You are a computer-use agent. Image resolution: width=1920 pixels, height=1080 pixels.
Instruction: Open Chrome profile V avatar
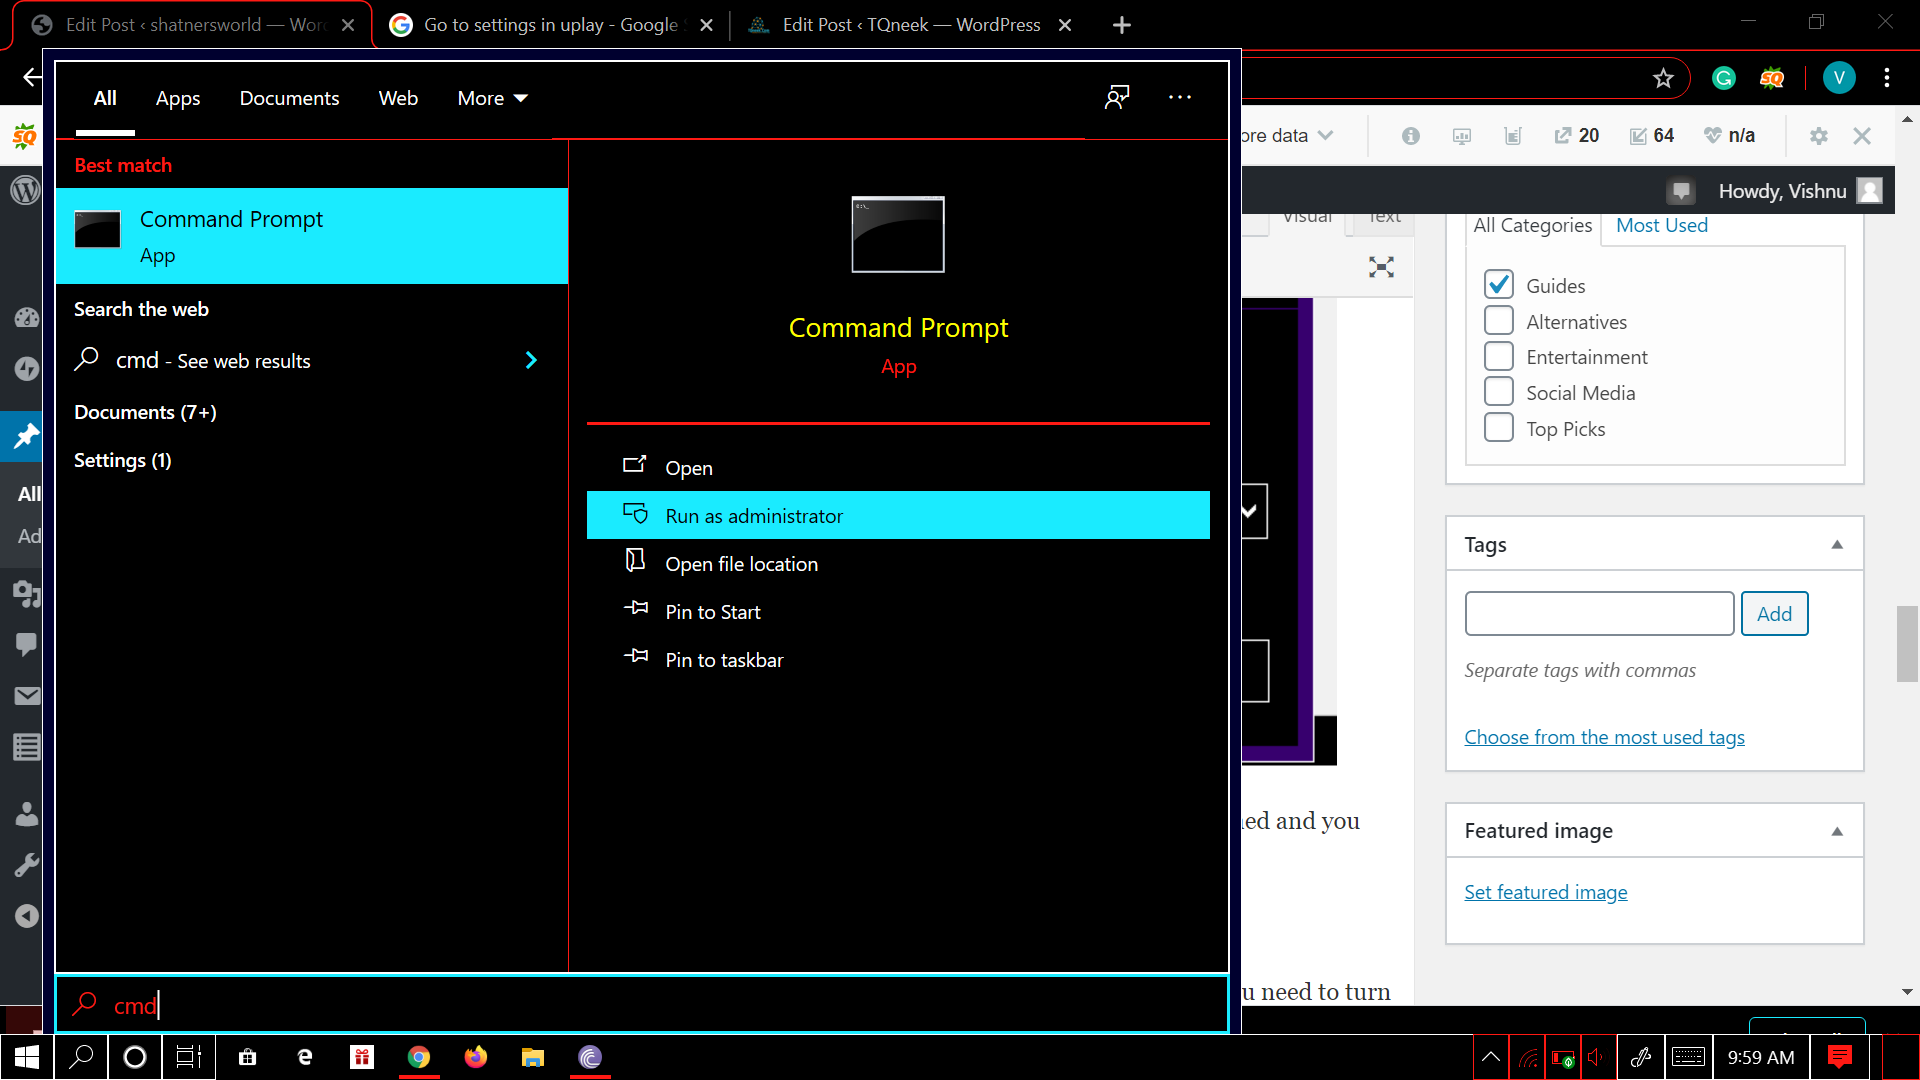point(1839,78)
